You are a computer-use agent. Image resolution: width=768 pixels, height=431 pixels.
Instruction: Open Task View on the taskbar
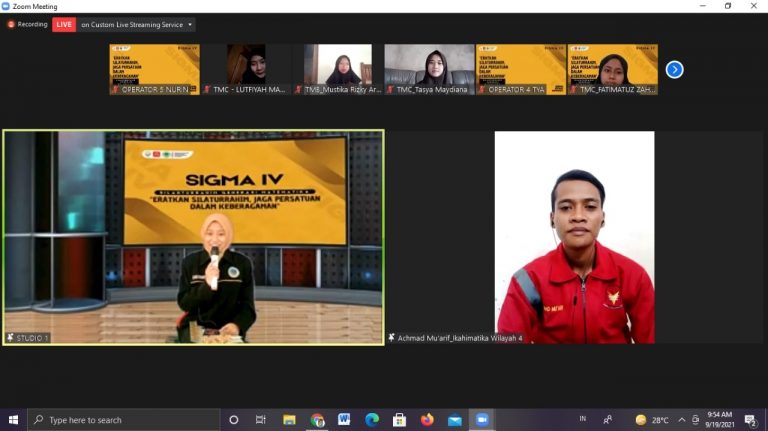[261, 420]
